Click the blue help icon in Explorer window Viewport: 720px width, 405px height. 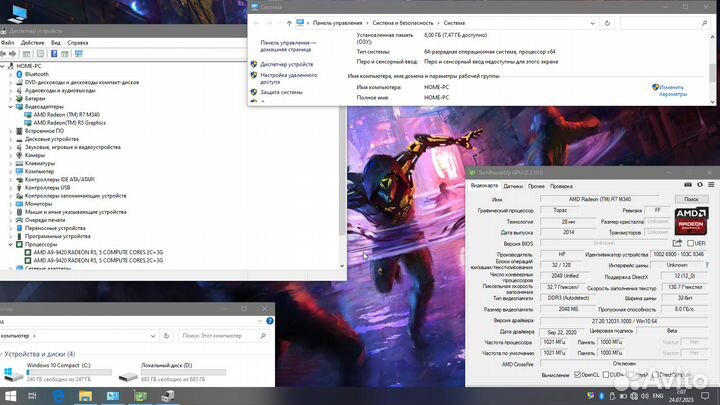(270, 321)
